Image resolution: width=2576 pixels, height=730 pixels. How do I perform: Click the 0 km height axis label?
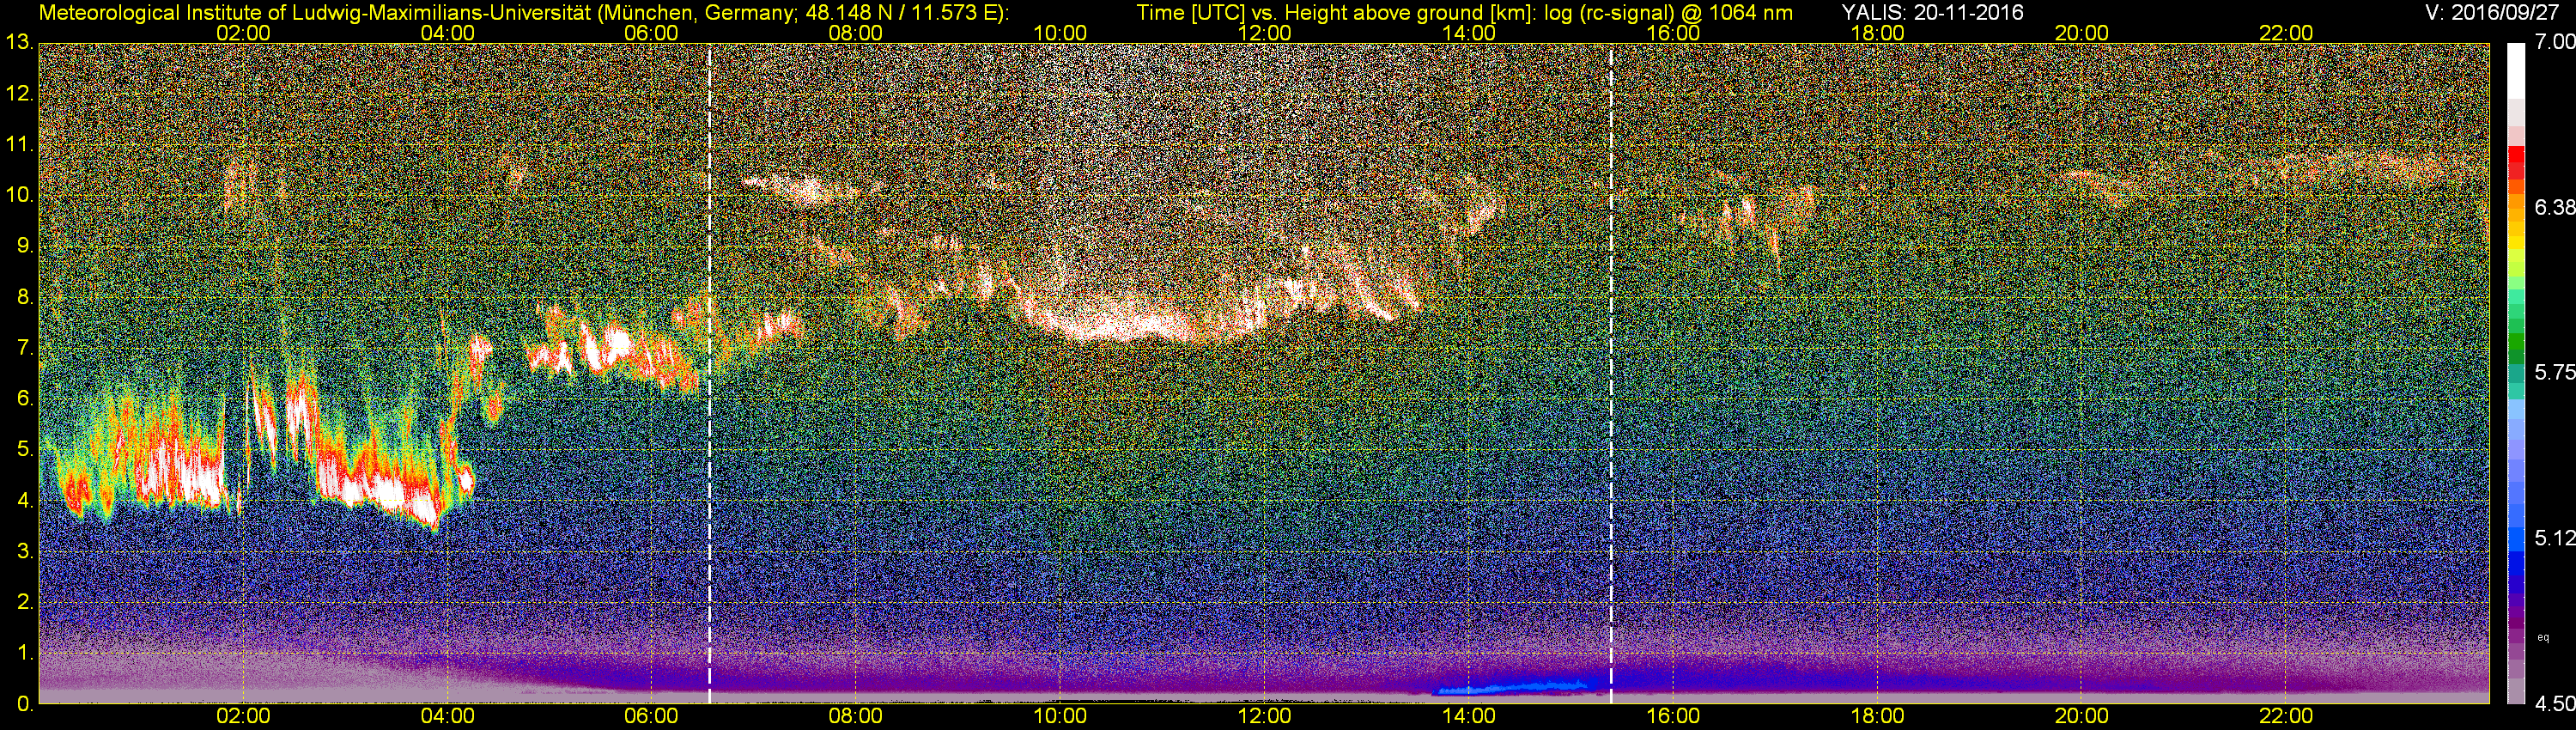24,704
